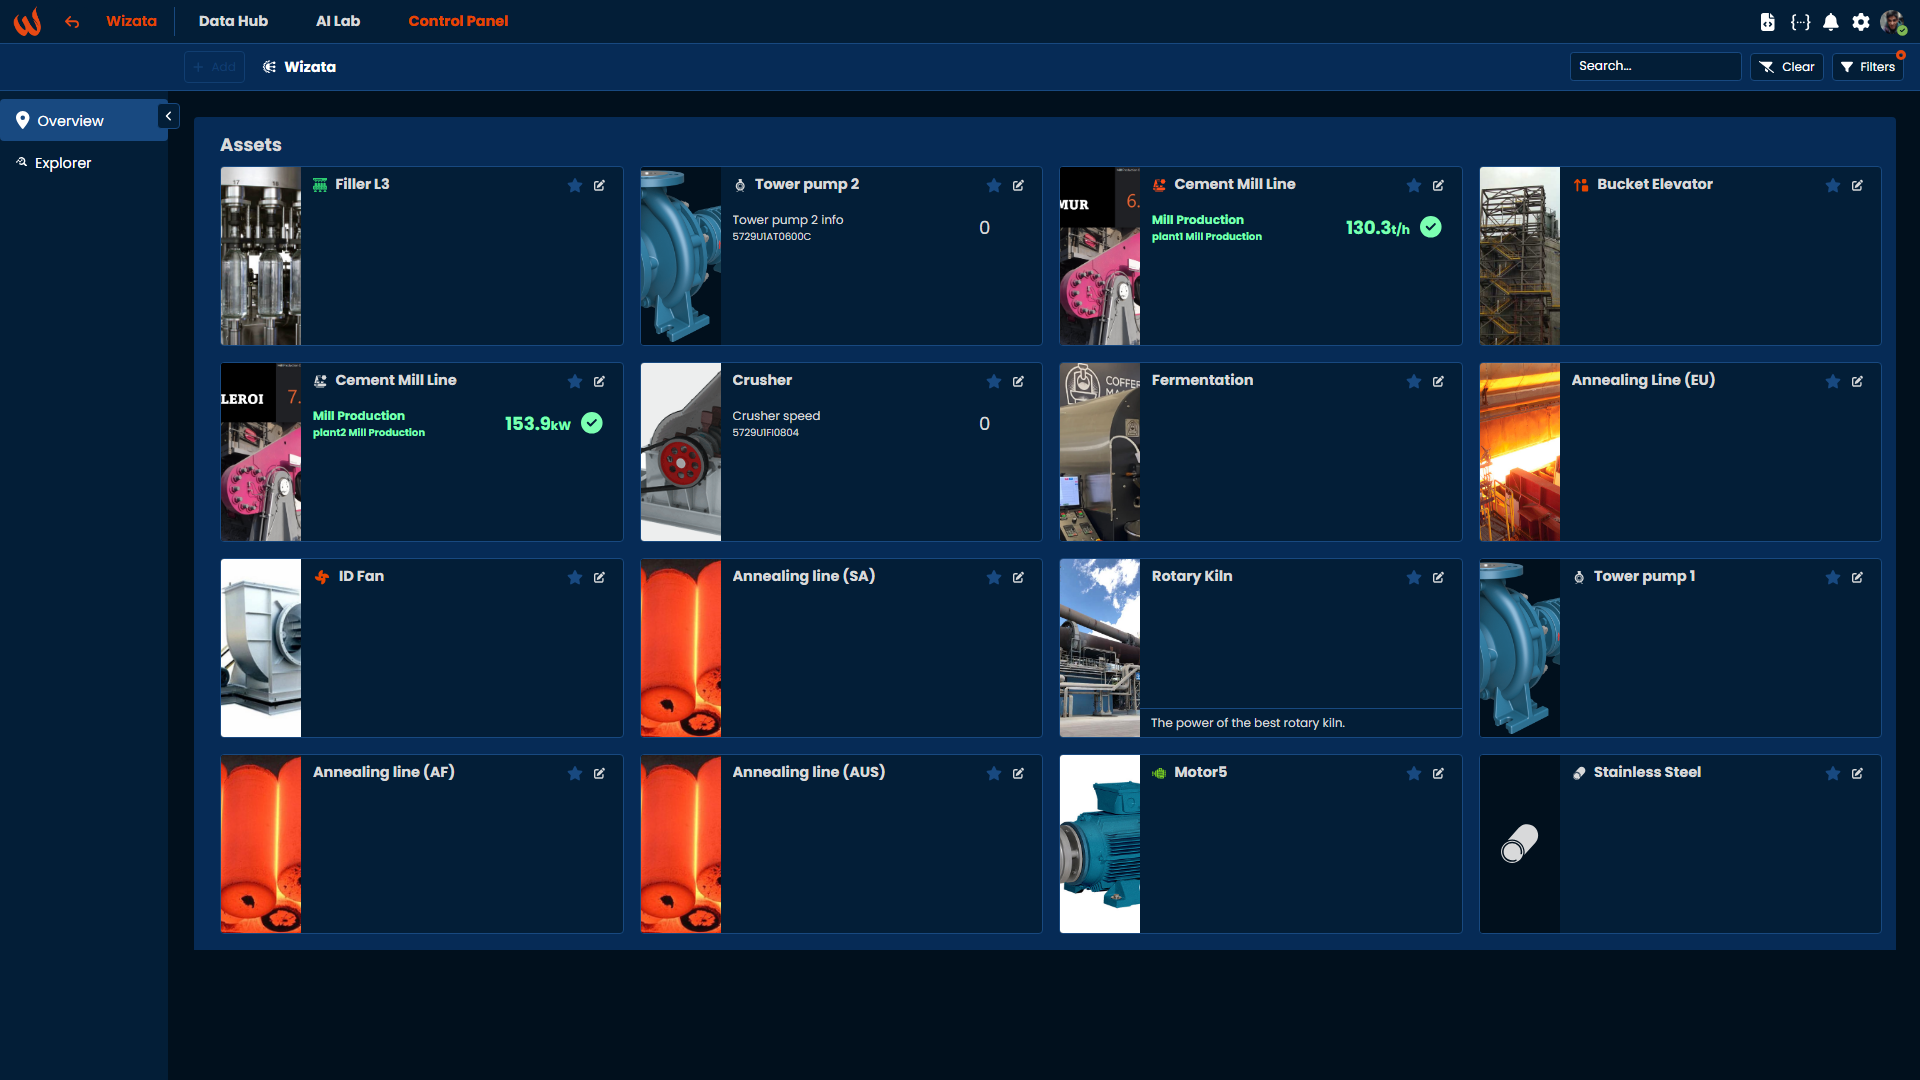Open the user profile avatar
Viewport: 1920px width, 1080px height.
click(x=1892, y=22)
